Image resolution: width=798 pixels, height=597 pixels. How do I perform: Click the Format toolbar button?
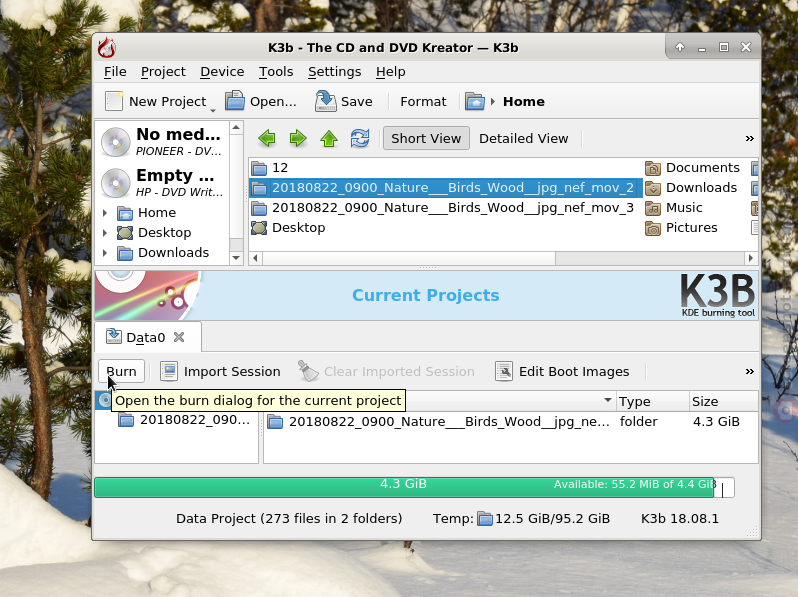tap(423, 101)
